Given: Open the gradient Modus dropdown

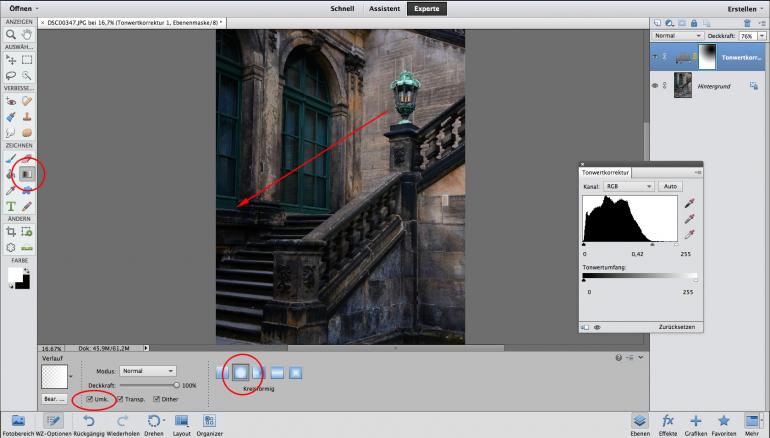Looking at the screenshot, I should point(147,371).
